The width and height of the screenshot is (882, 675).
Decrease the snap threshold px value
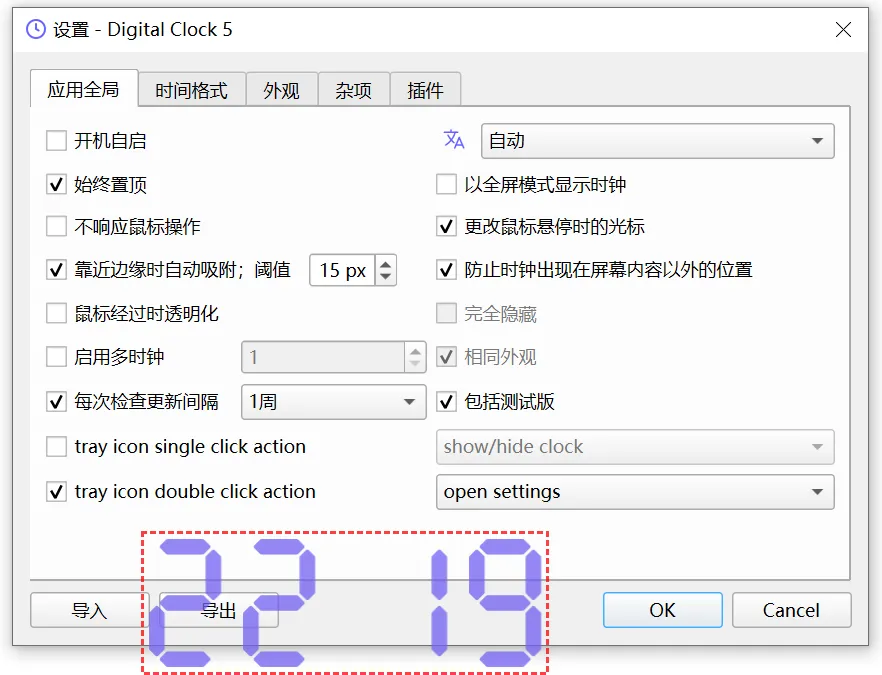(385, 277)
